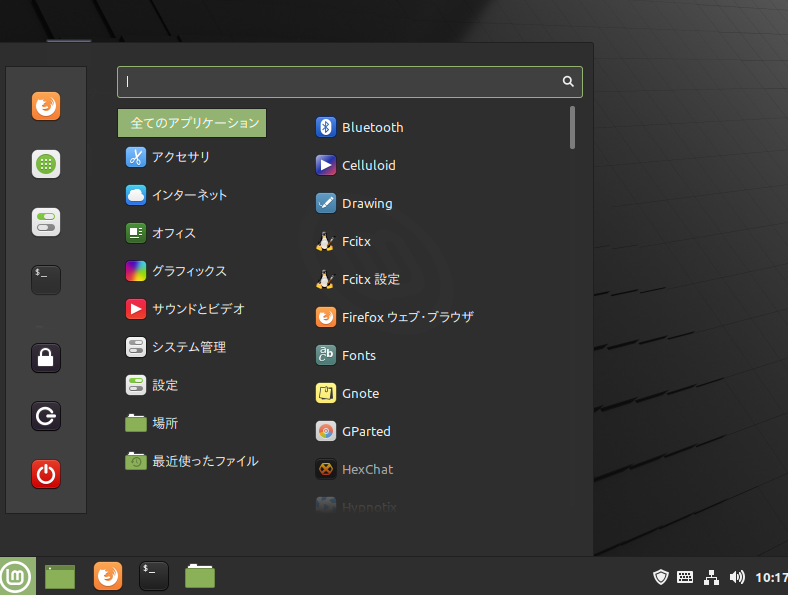Click the sound volume tray icon
The image size is (788, 595).
click(x=737, y=577)
